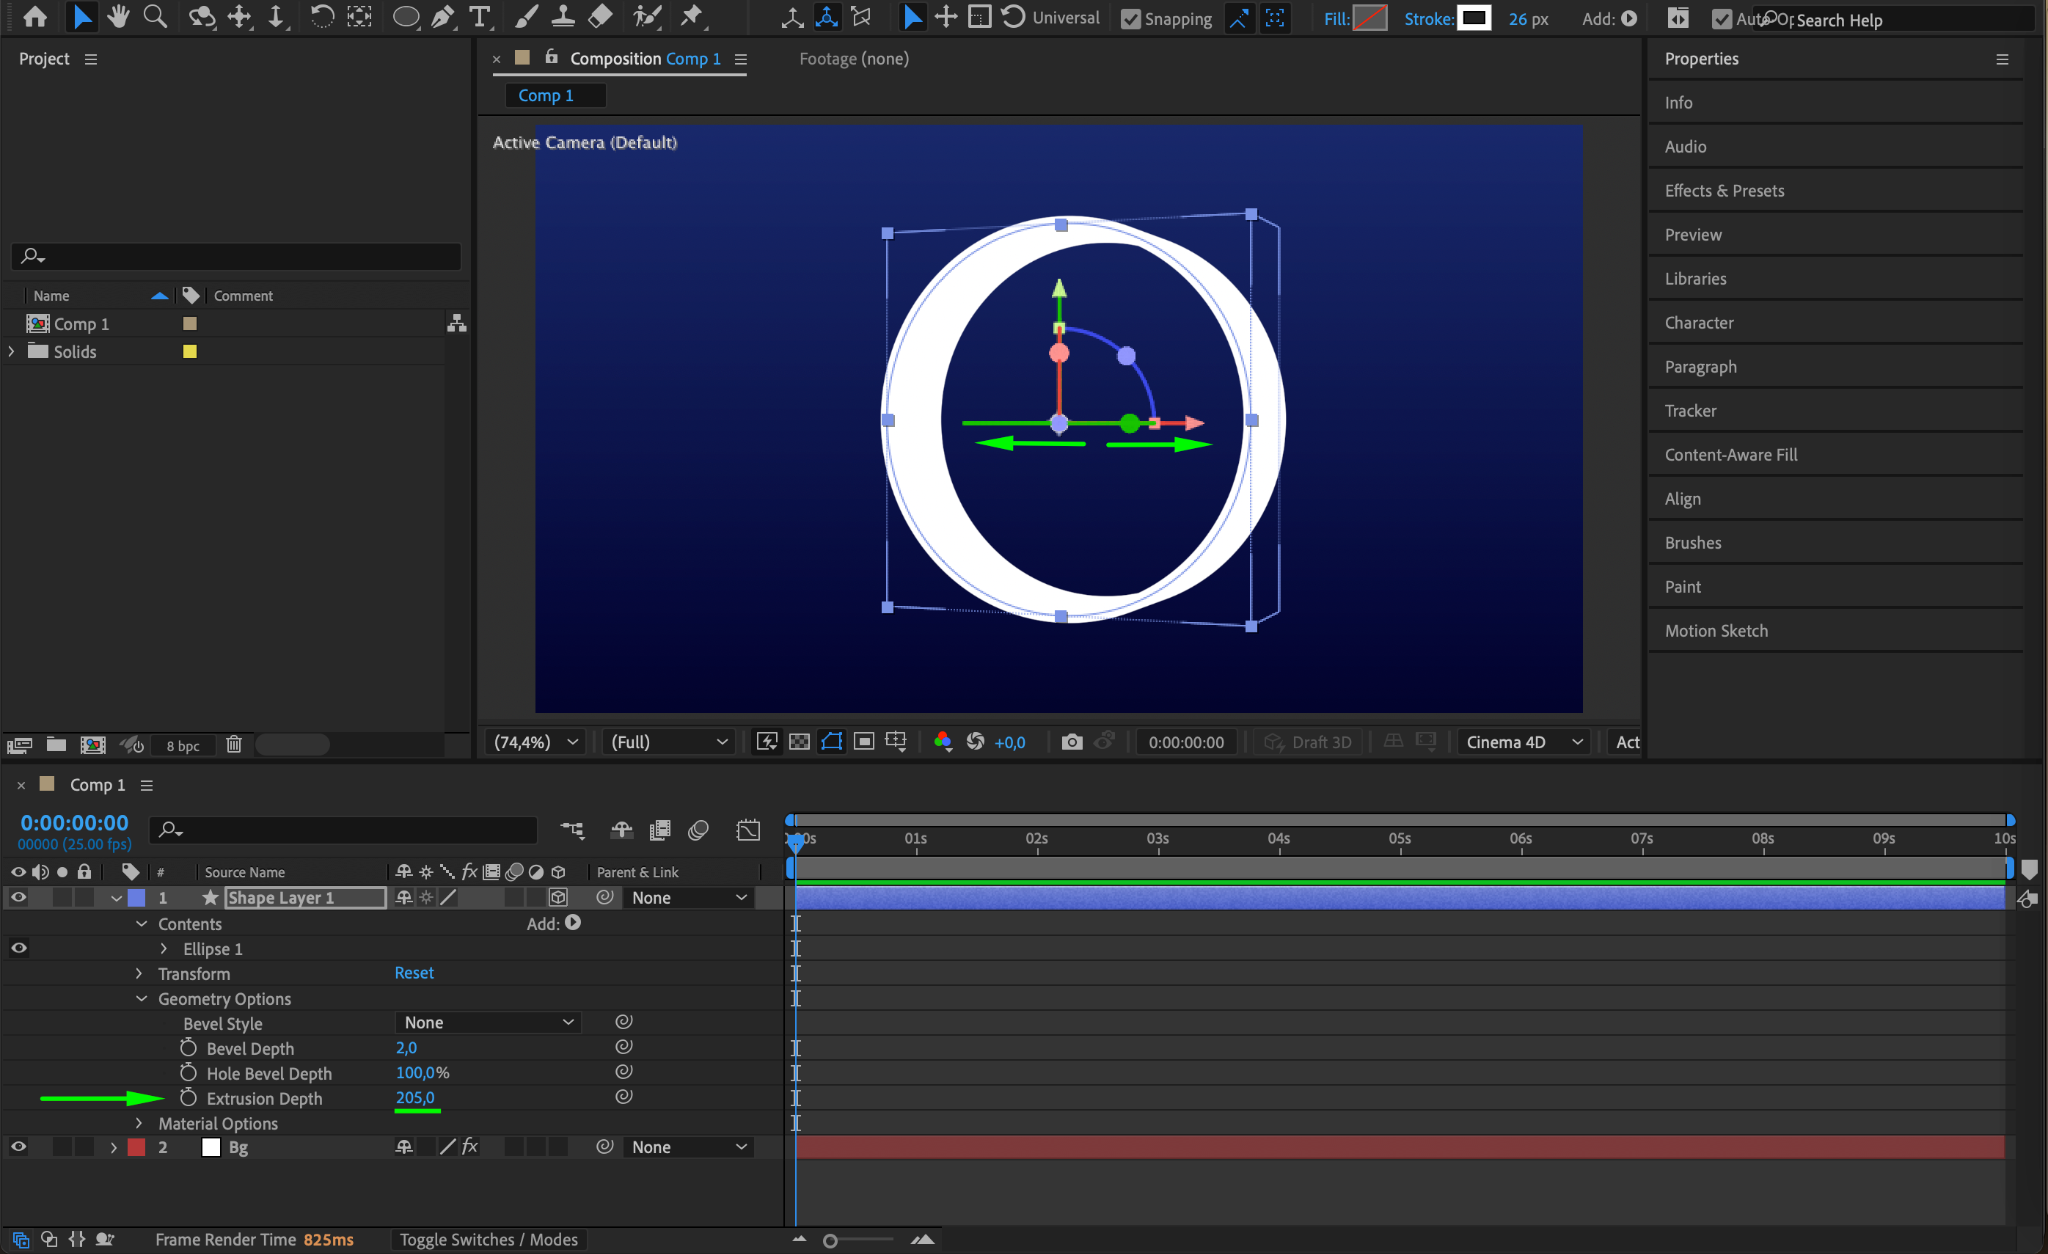This screenshot has width=2048, height=1254.
Task: Click Toggle Switches / Modes button
Action: click(488, 1240)
